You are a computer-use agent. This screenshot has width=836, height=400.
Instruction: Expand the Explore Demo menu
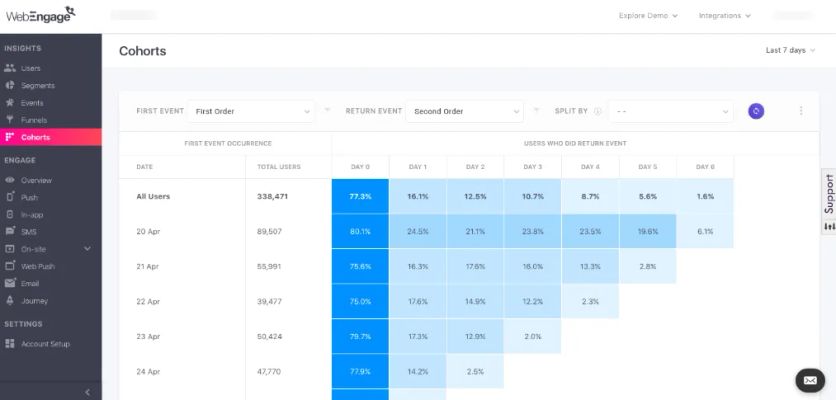click(648, 15)
